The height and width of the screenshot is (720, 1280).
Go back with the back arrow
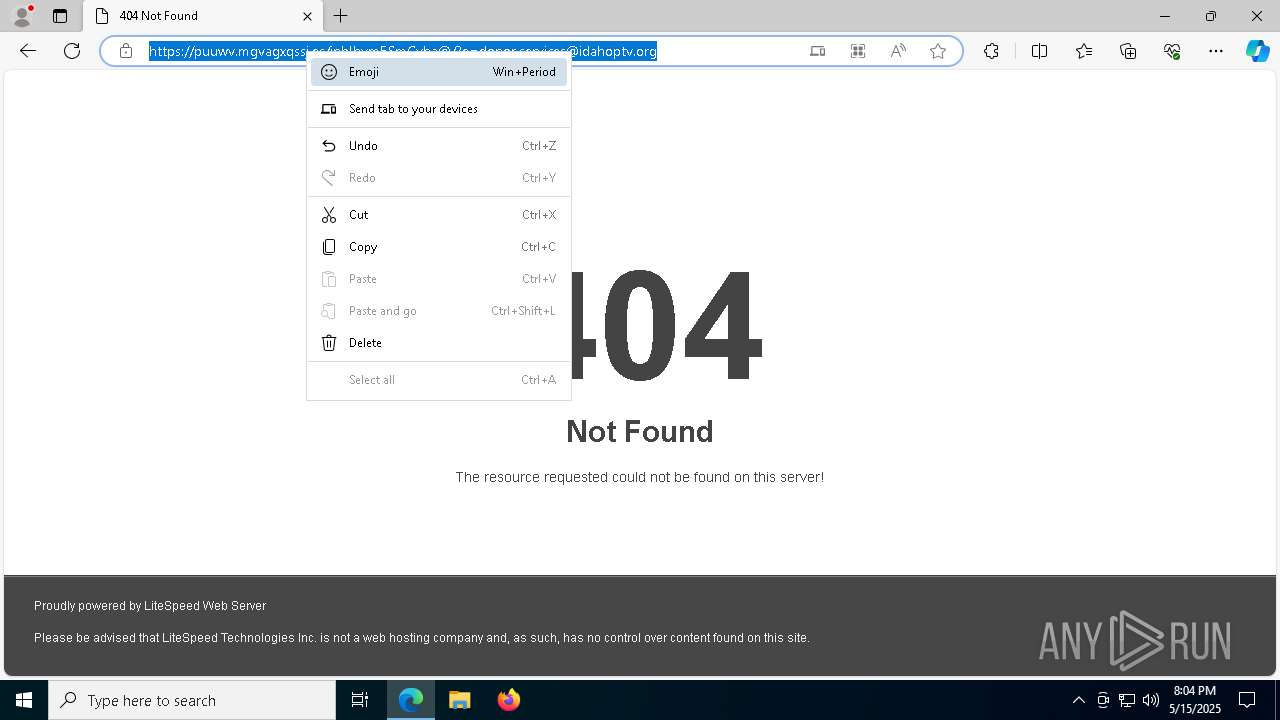point(28,51)
